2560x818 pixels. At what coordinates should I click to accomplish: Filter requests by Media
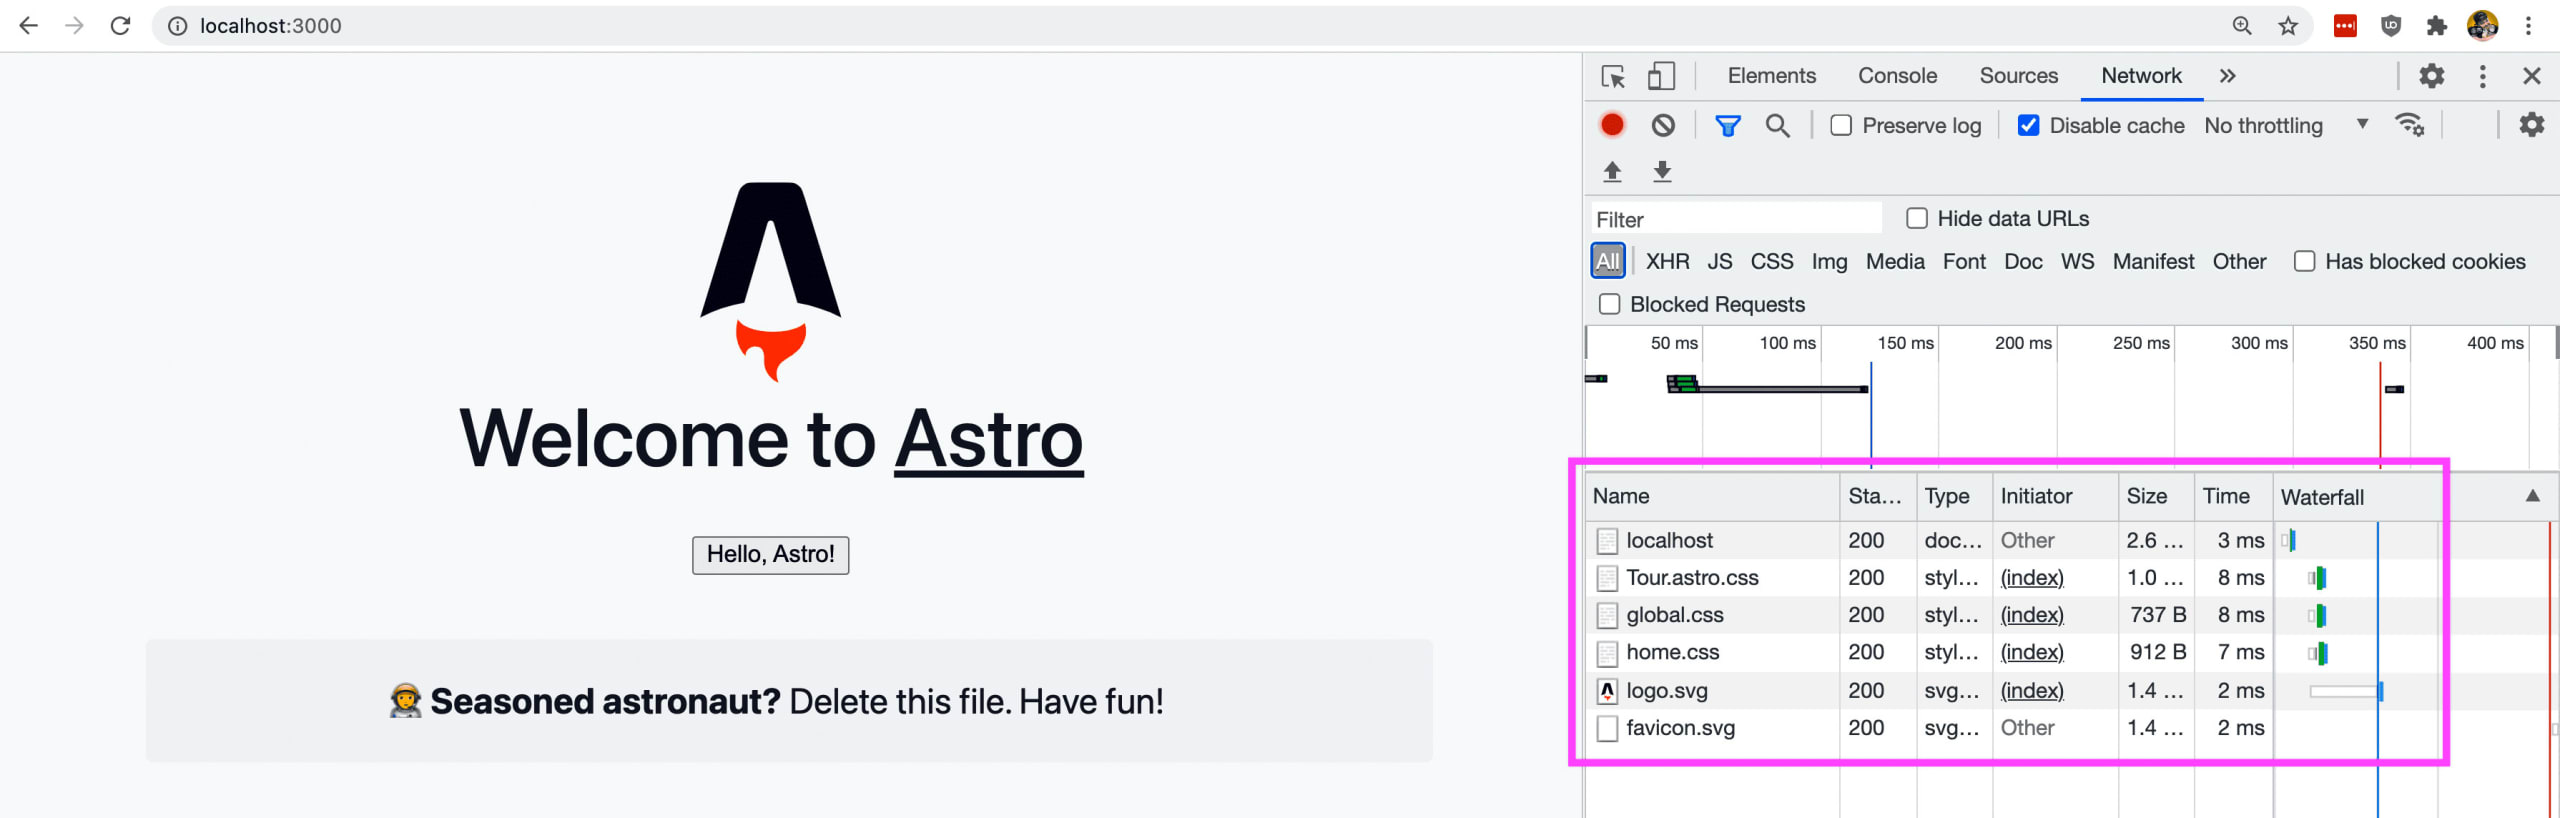coord(1895,261)
